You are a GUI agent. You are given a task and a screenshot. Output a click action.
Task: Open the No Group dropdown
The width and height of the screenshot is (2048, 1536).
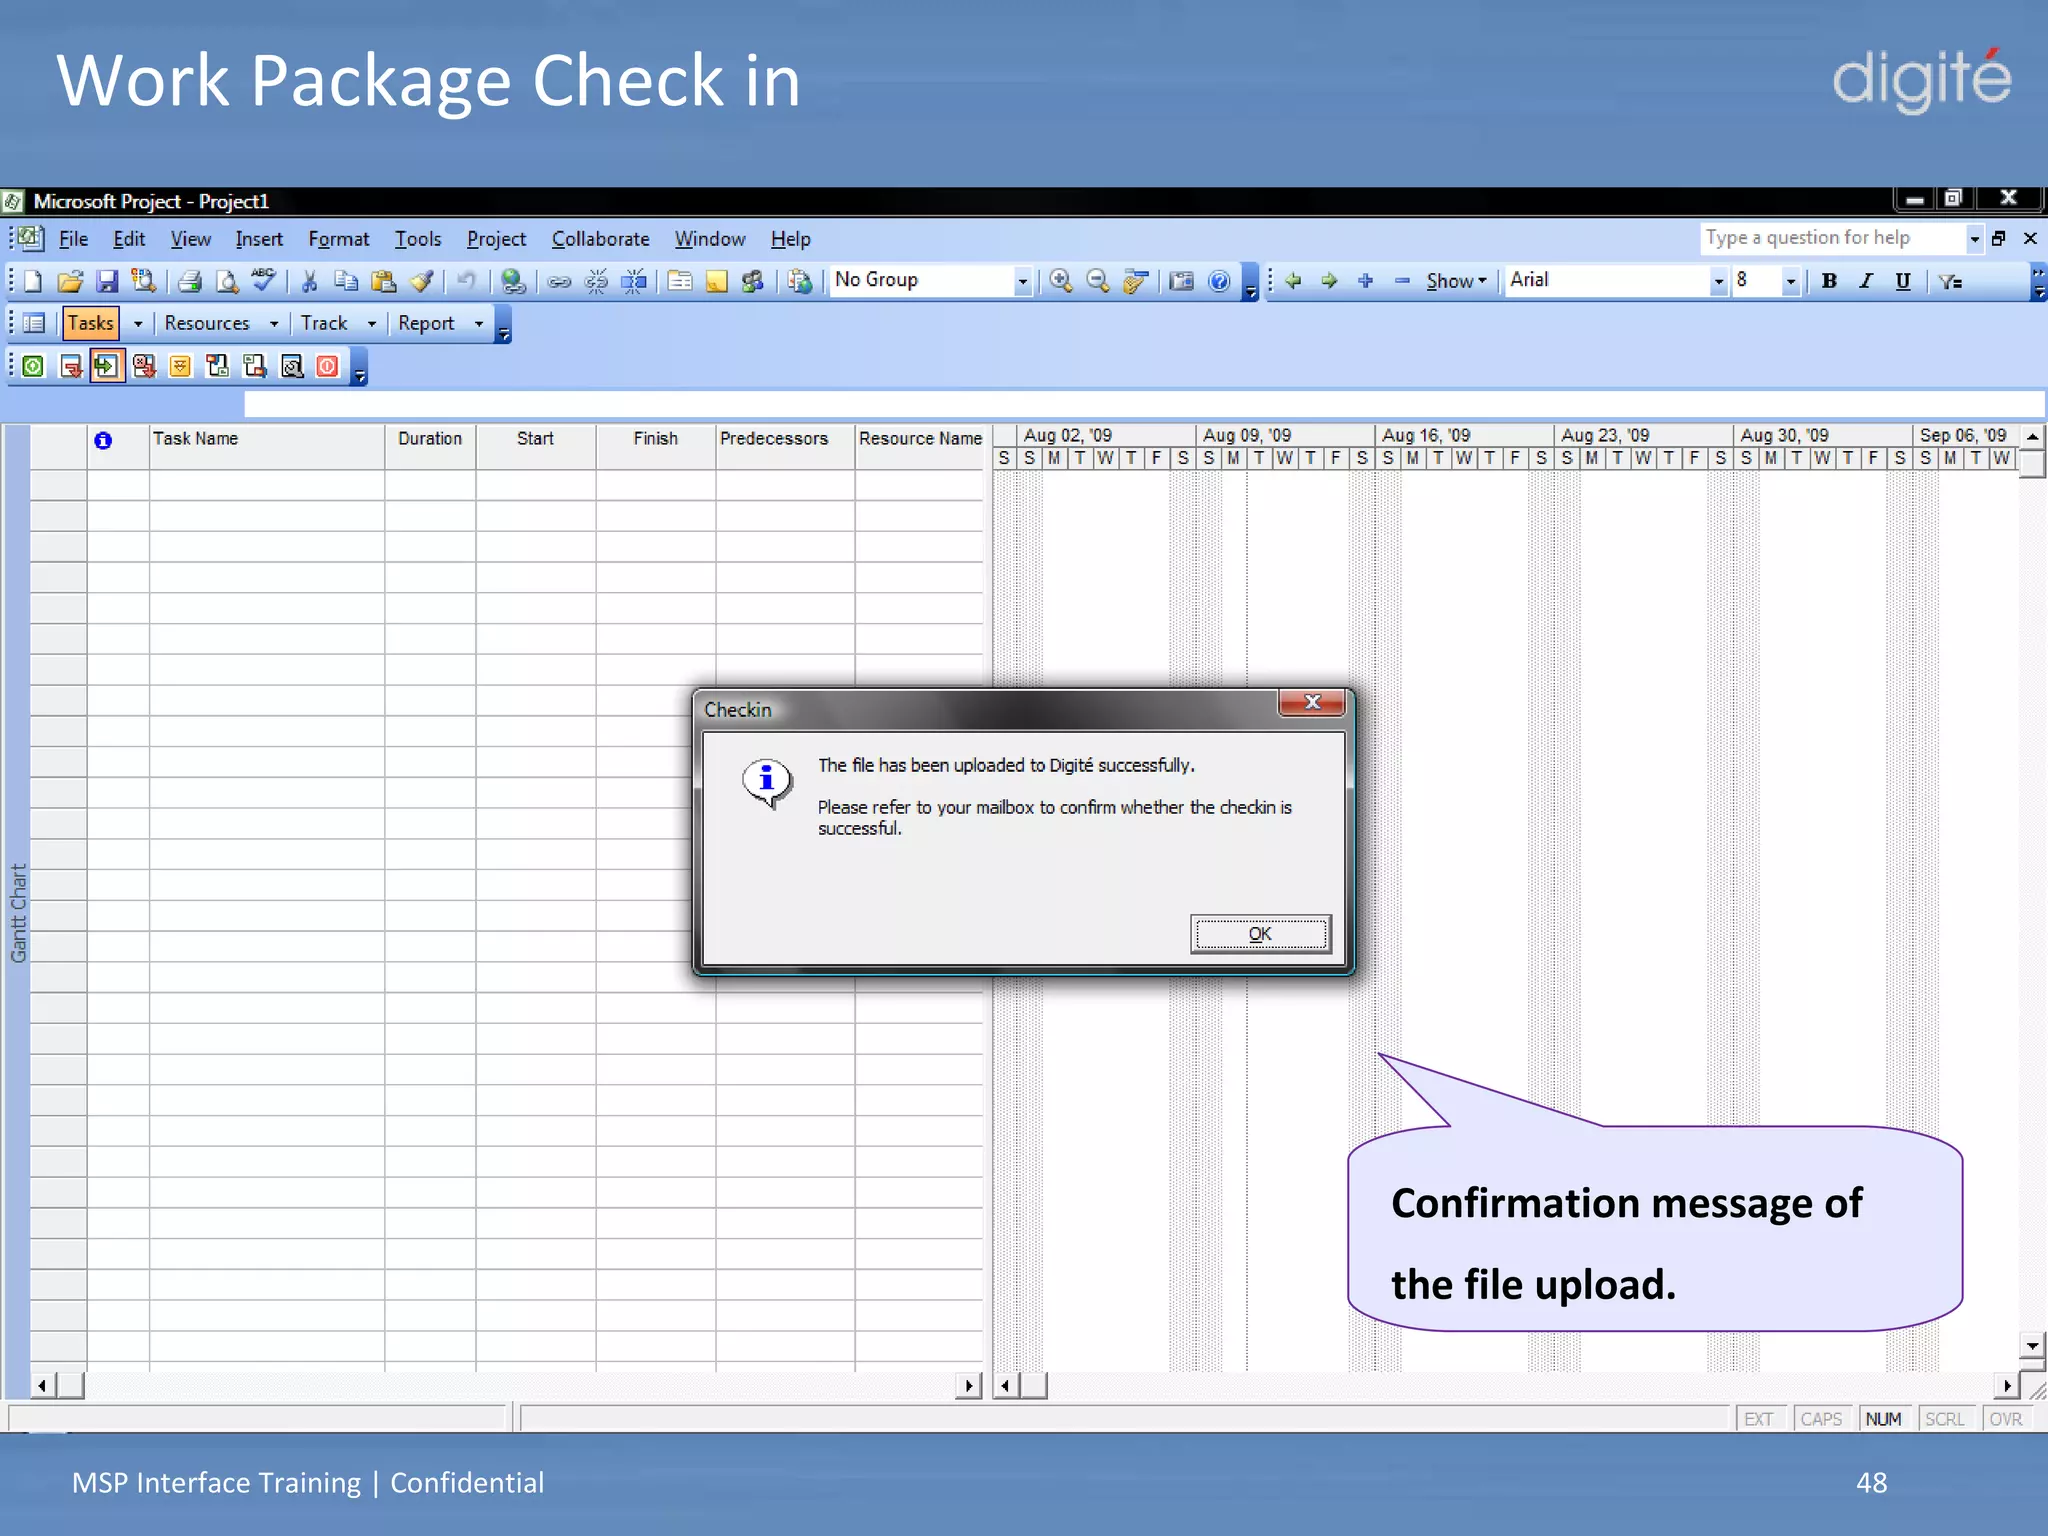1022,281
